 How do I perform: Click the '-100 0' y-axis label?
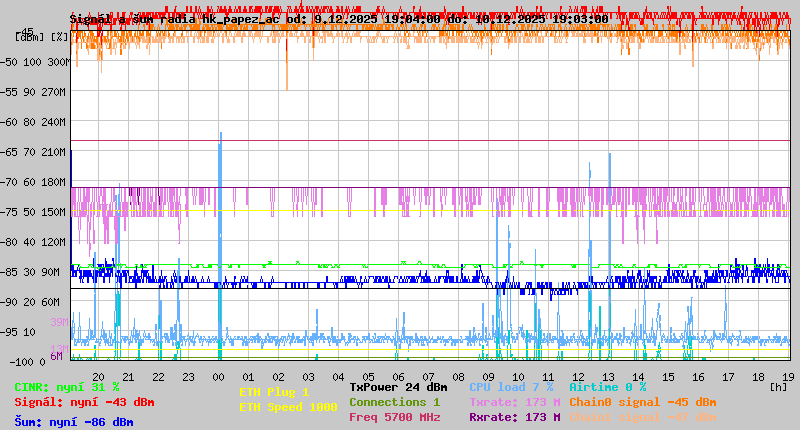[28, 362]
